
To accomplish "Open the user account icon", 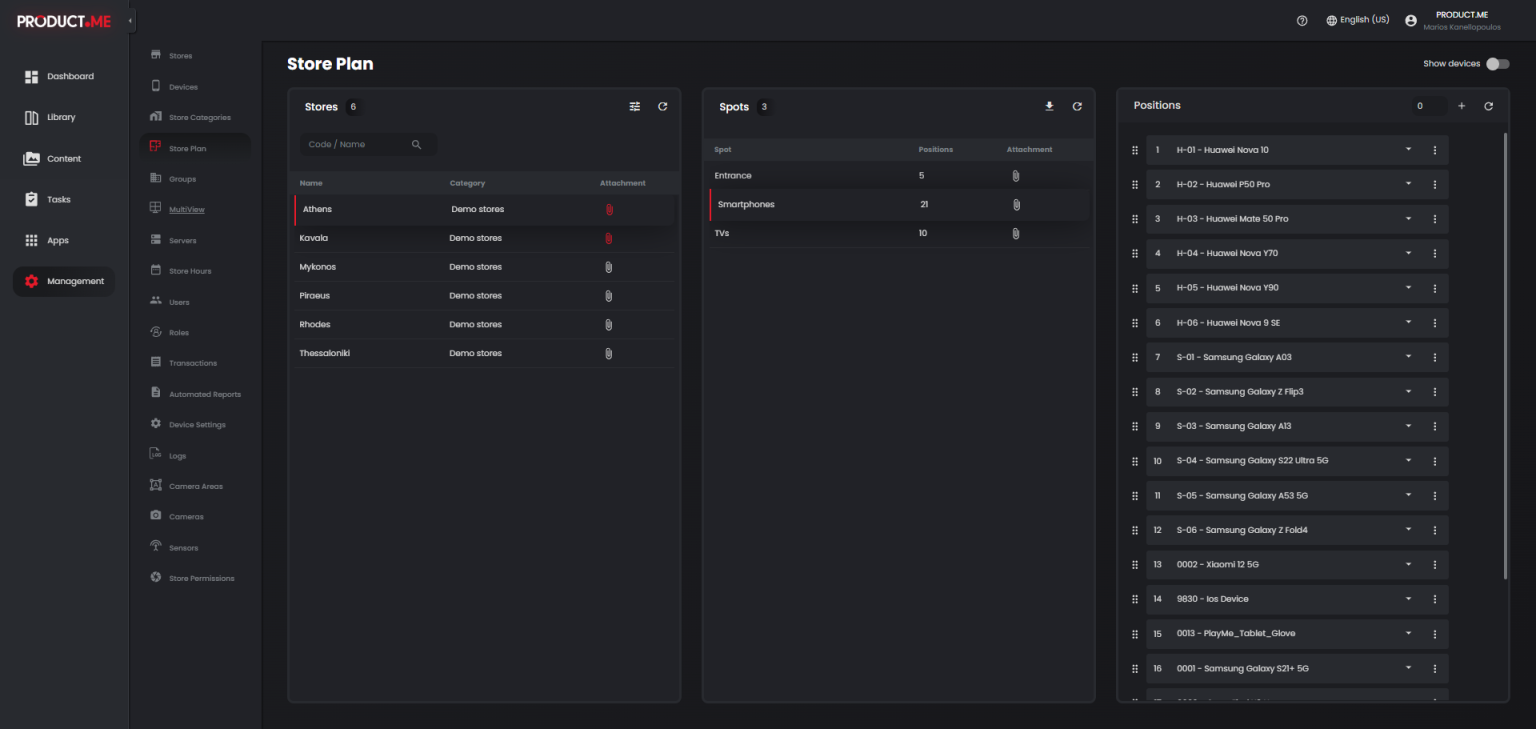I will (x=1410, y=19).
